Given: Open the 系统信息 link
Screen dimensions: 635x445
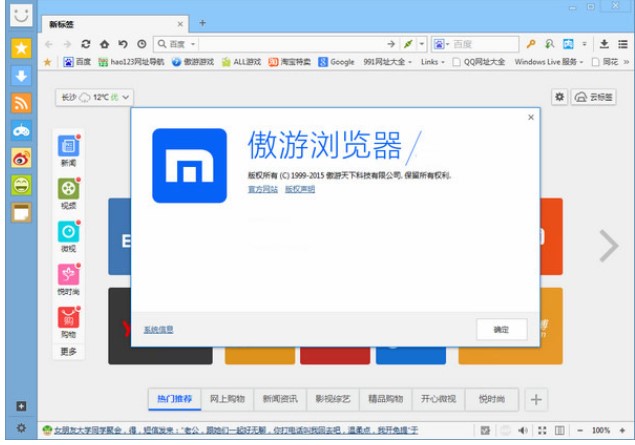Looking at the screenshot, I should point(159,330).
